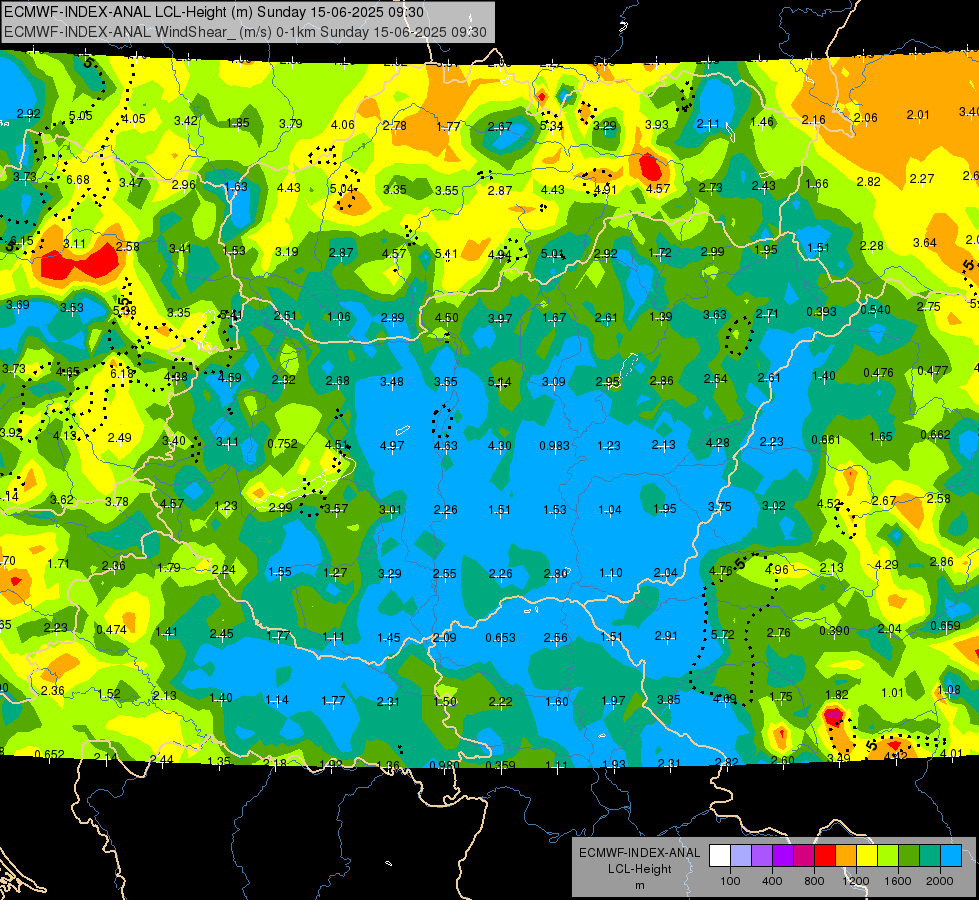
Task: Click the wind shear value 0.390
Action: pyautogui.click(x=835, y=631)
